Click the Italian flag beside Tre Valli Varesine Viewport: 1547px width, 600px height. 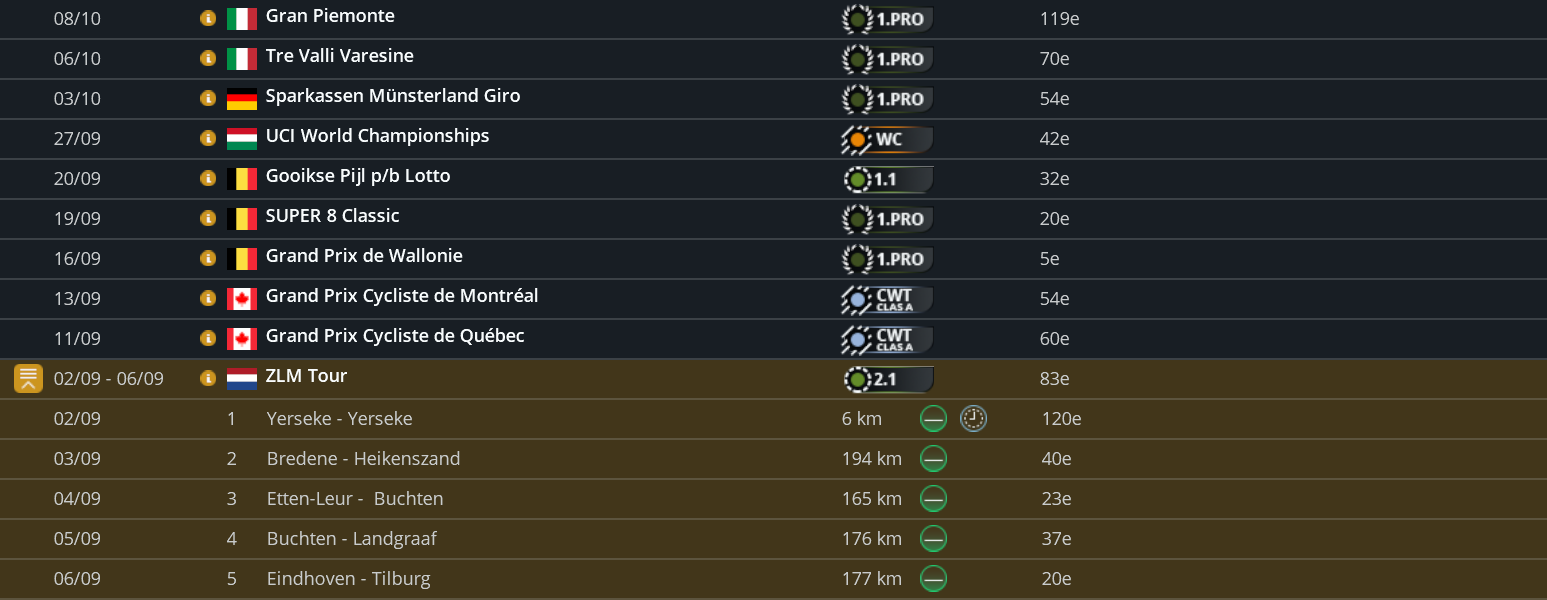tap(242, 58)
